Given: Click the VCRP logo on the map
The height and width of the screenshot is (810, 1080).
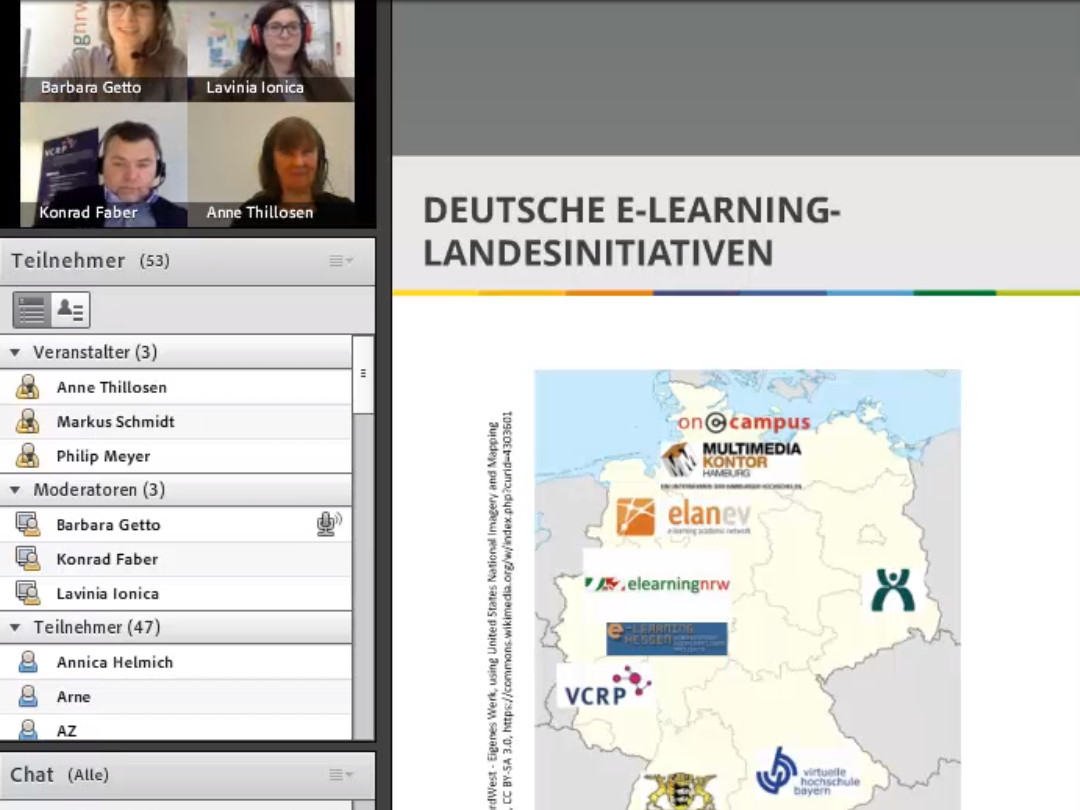Looking at the screenshot, I should [606, 687].
